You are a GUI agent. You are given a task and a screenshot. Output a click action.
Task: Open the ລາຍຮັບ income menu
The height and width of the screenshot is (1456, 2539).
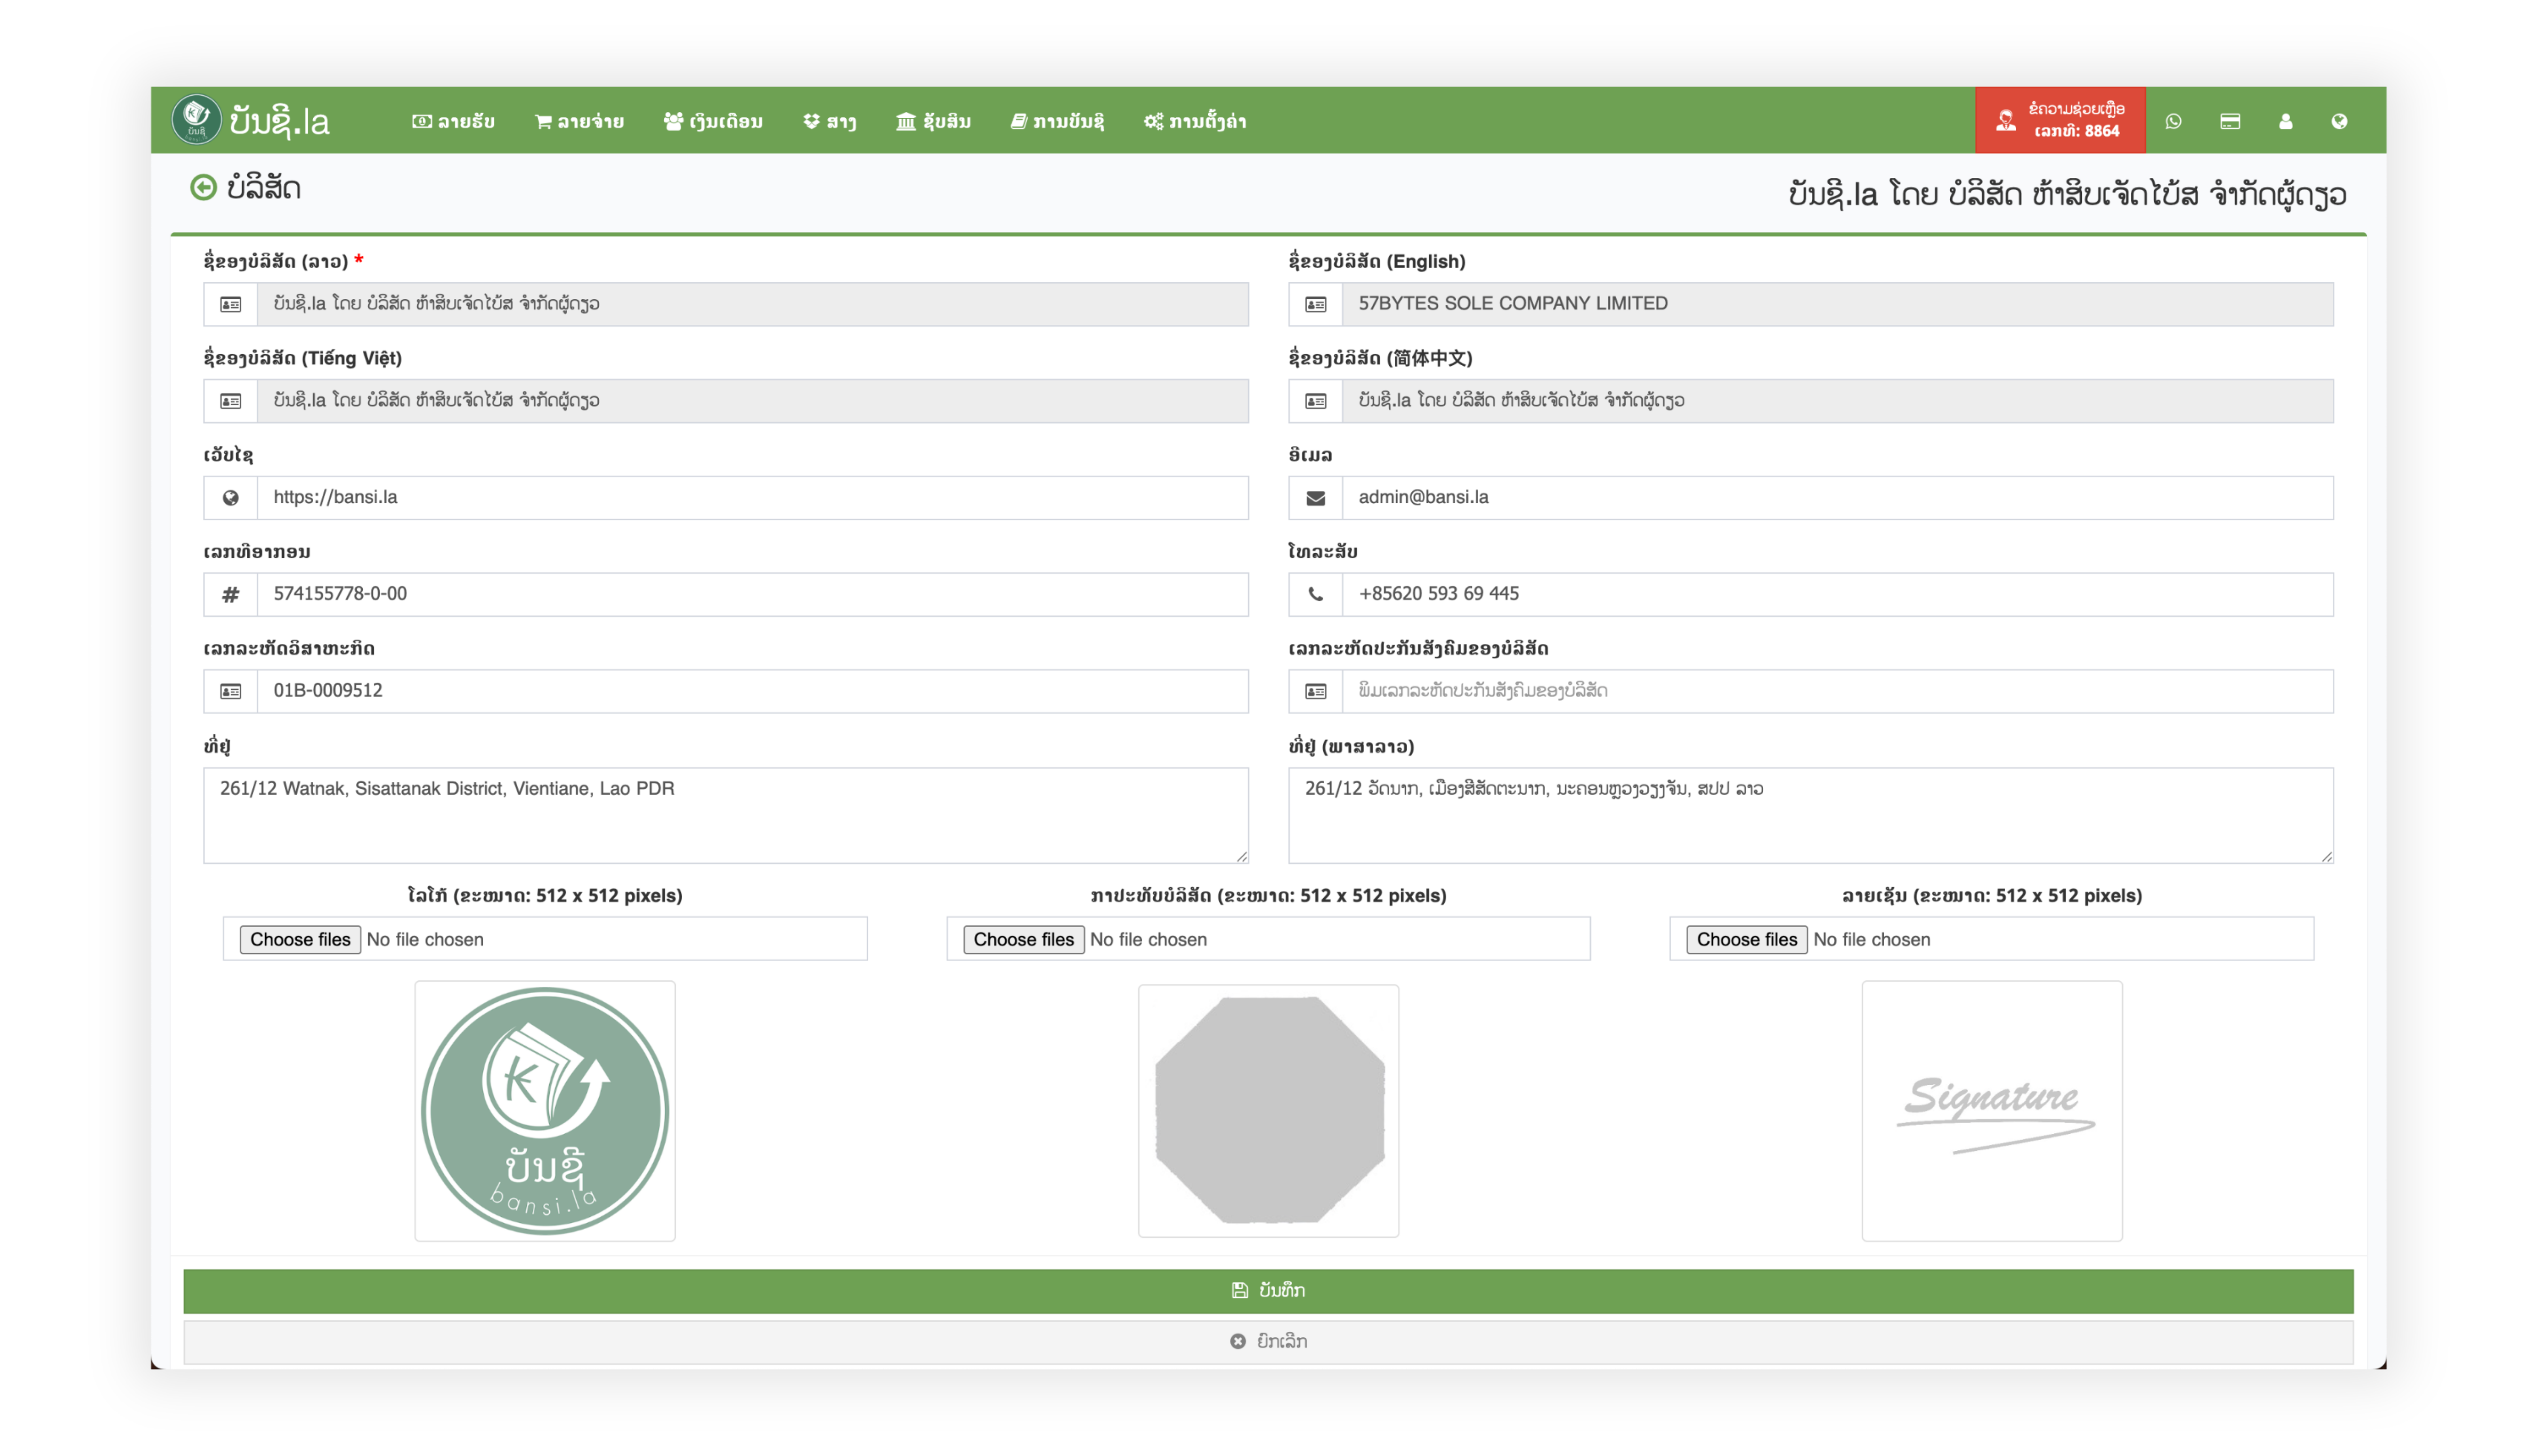tap(453, 121)
